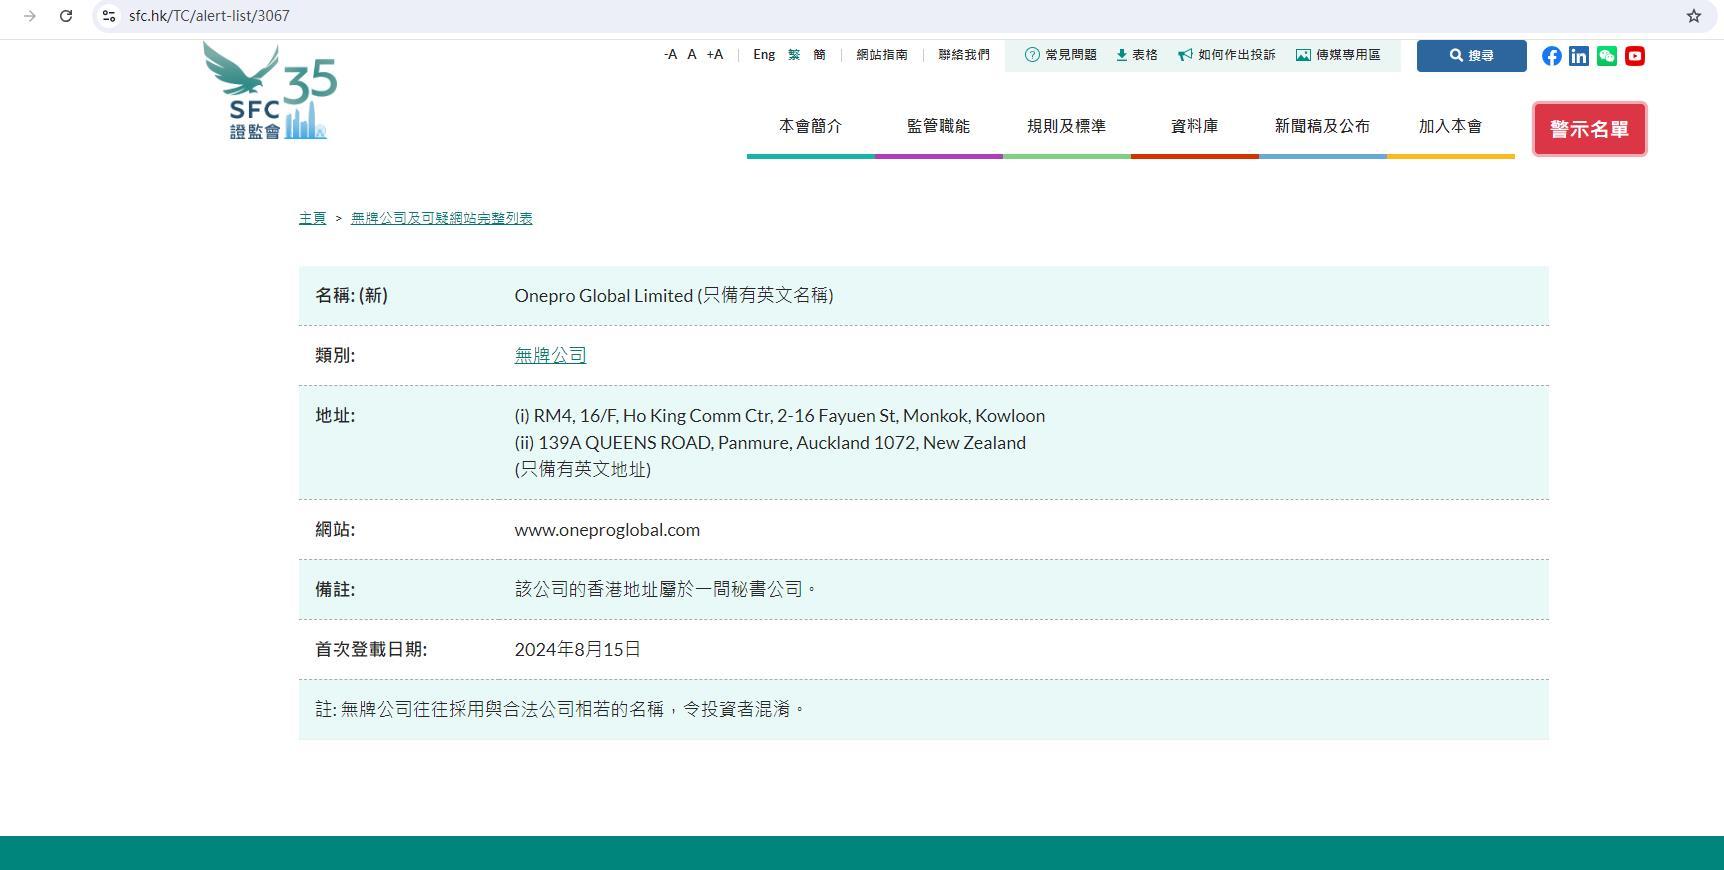Expand 規則及標準 menu
The width and height of the screenshot is (1724, 870).
pyautogui.click(x=1066, y=126)
